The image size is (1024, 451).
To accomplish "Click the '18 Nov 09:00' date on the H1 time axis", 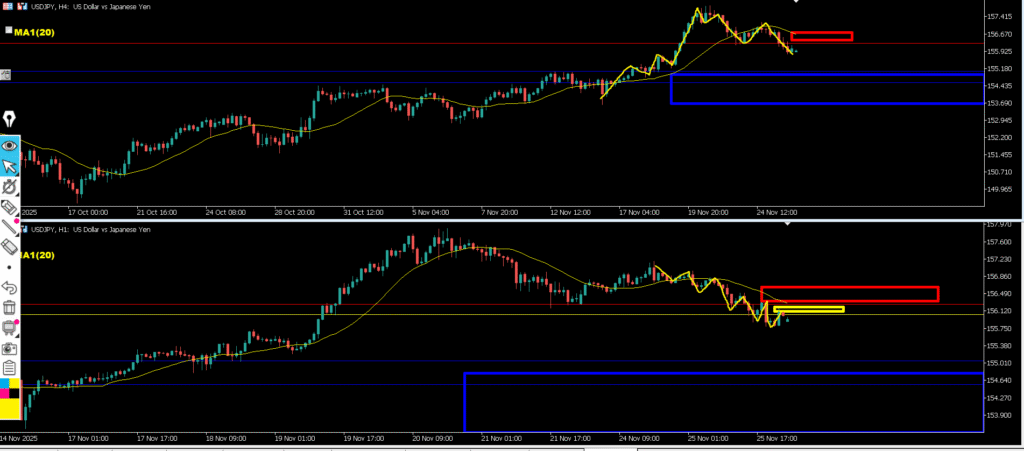I will (x=225, y=439).
